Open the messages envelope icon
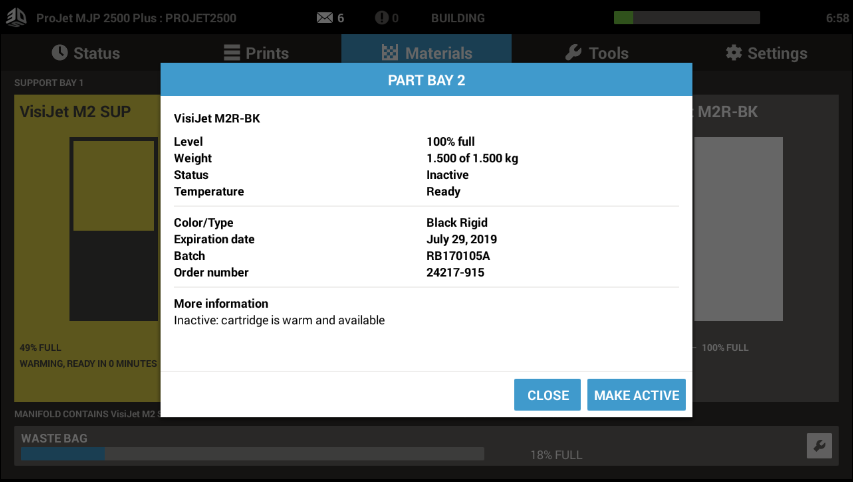The height and width of the screenshot is (482, 853). [x=324, y=18]
